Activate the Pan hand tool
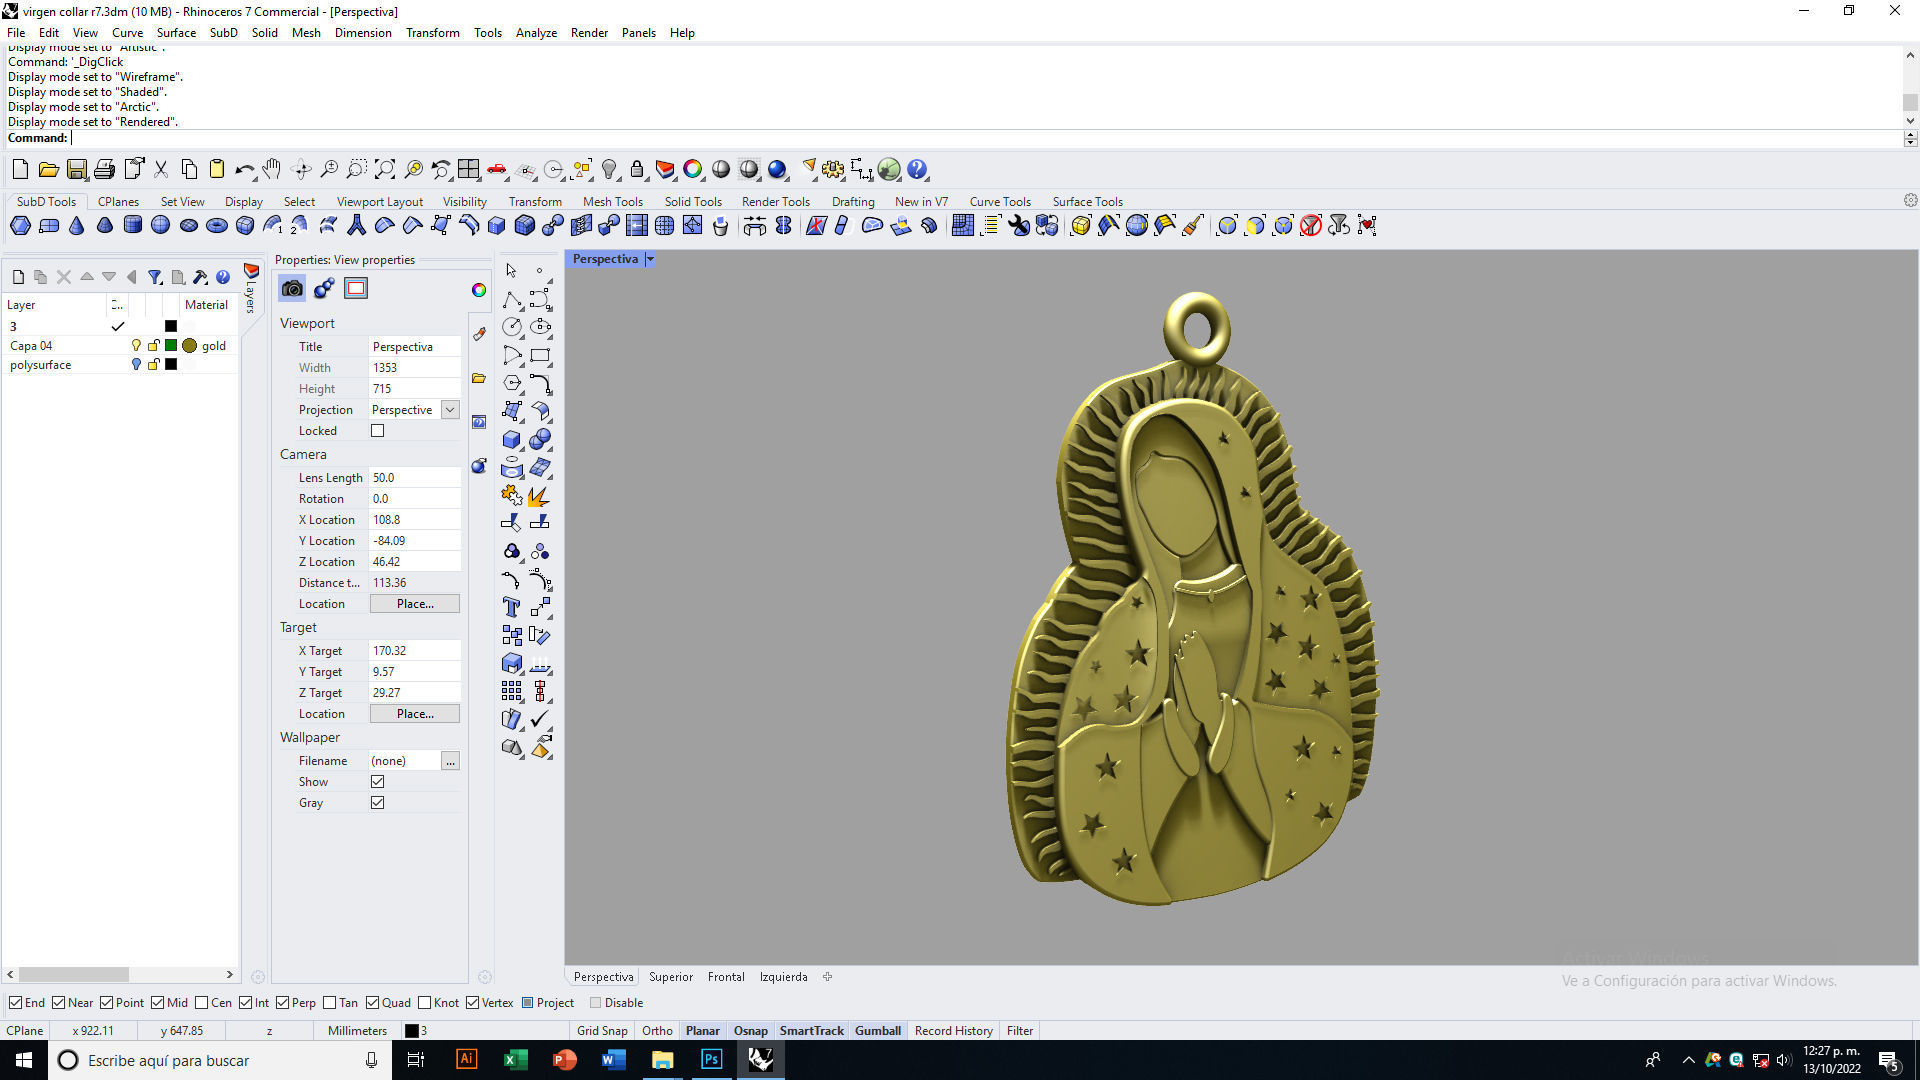The width and height of the screenshot is (1920, 1080). (x=272, y=170)
